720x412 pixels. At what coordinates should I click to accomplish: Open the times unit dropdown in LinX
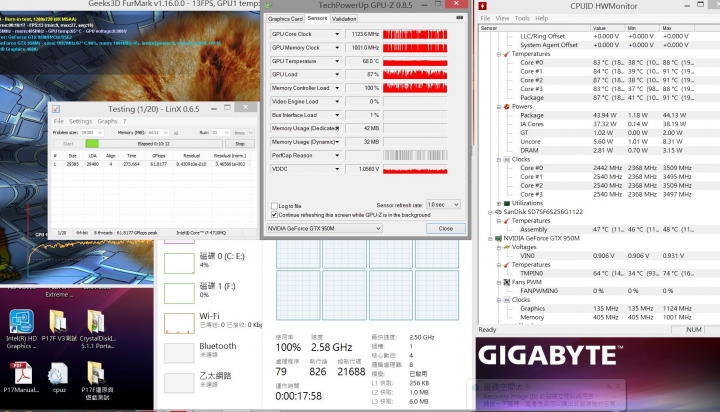(x=243, y=132)
